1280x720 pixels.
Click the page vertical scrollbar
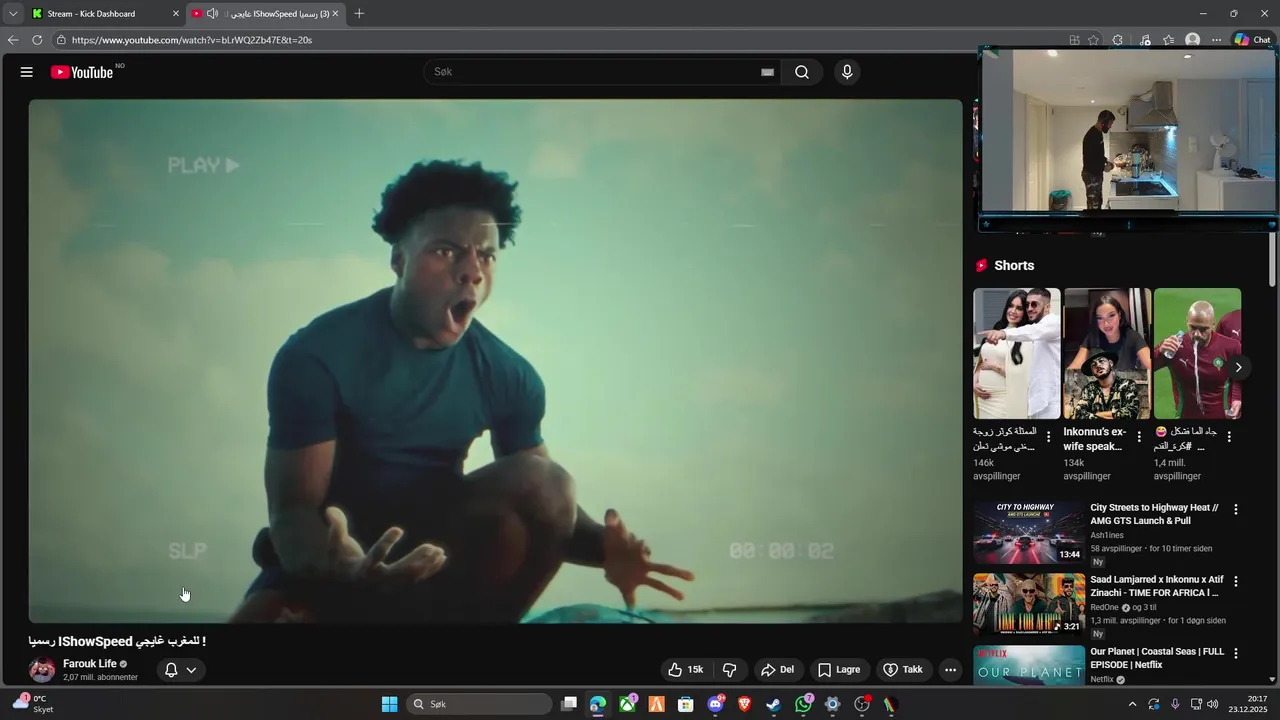click(x=1272, y=258)
